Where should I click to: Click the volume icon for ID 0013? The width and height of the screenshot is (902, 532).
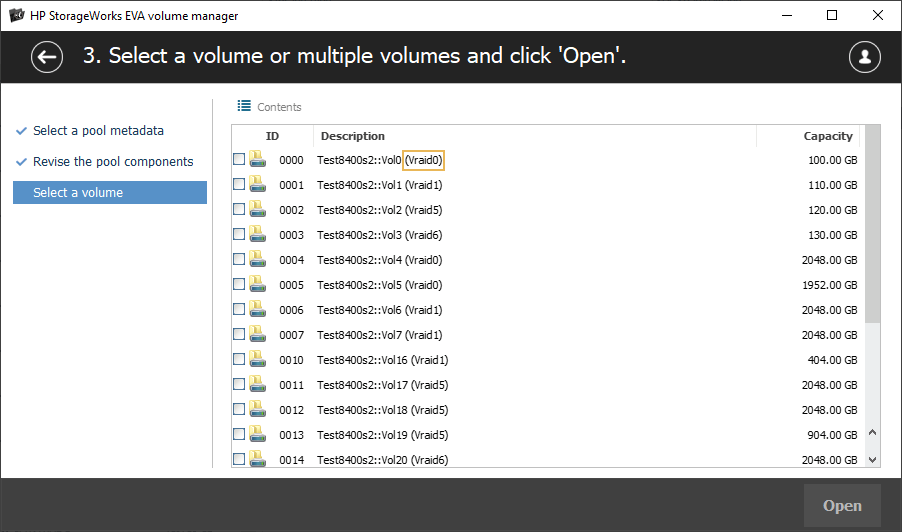pos(257,434)
